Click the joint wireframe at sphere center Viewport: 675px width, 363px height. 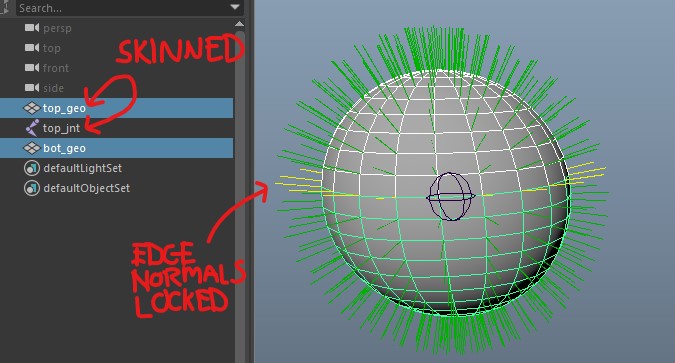pos(450,196)
